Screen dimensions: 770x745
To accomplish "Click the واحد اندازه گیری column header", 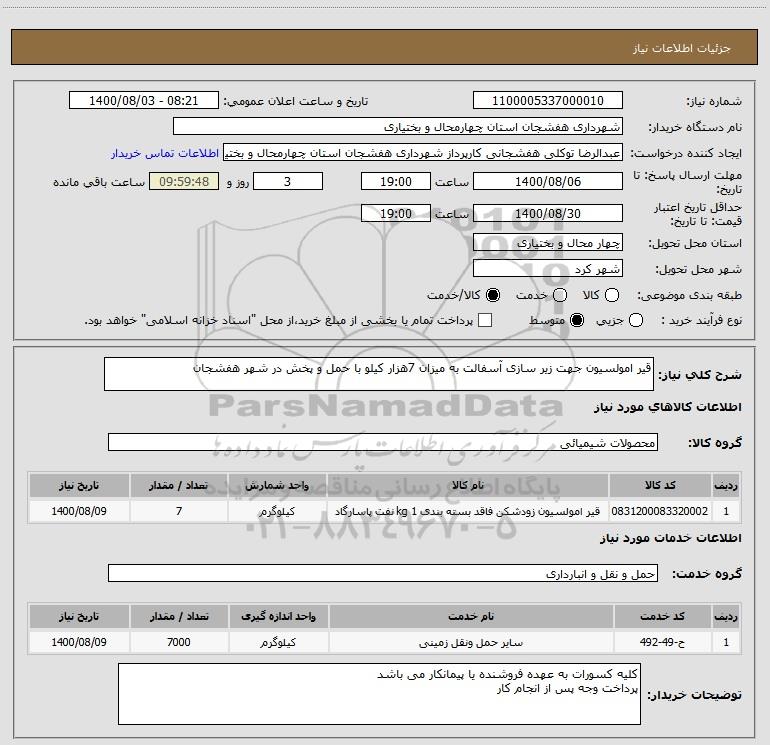I will (x=278, y=616).
